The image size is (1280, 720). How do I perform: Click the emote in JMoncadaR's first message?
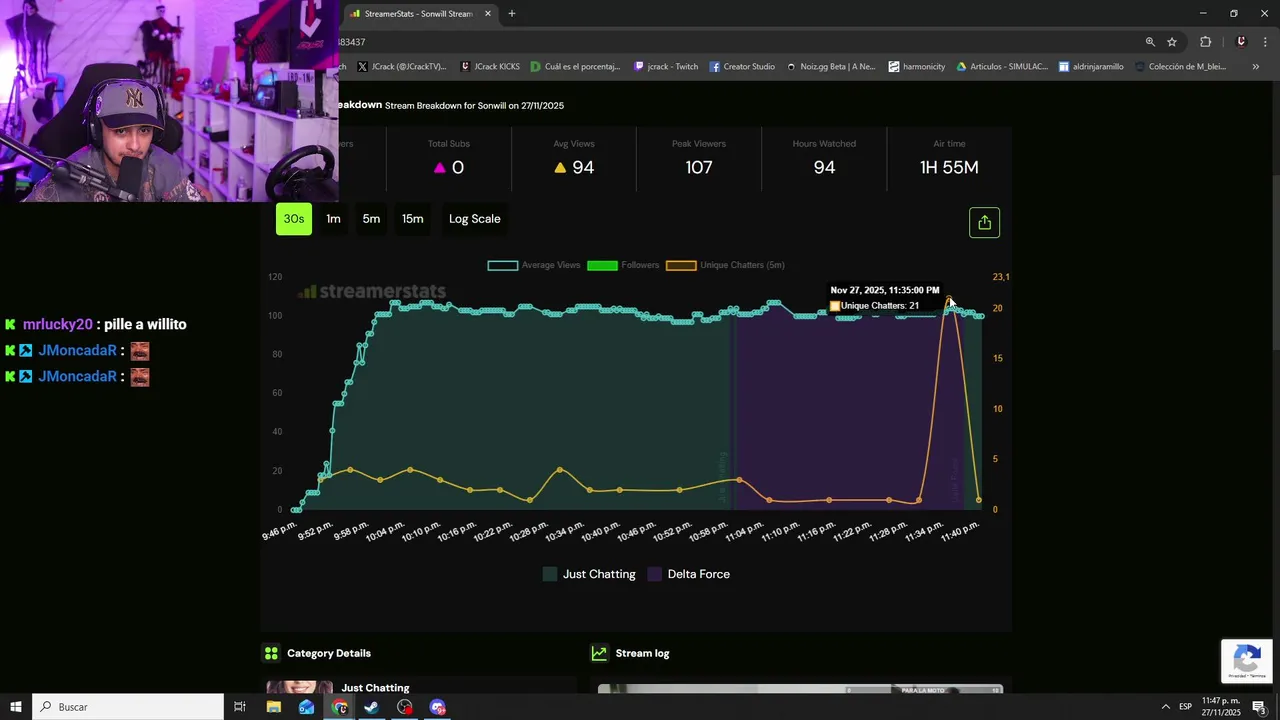pyautogui.click(x=140, y=351)
